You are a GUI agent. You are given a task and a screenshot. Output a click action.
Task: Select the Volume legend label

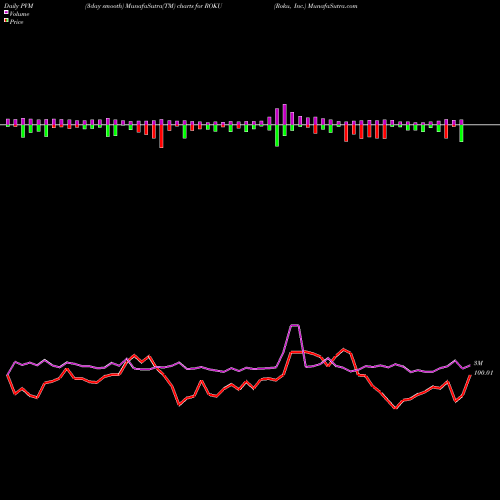tap(19, 14)
